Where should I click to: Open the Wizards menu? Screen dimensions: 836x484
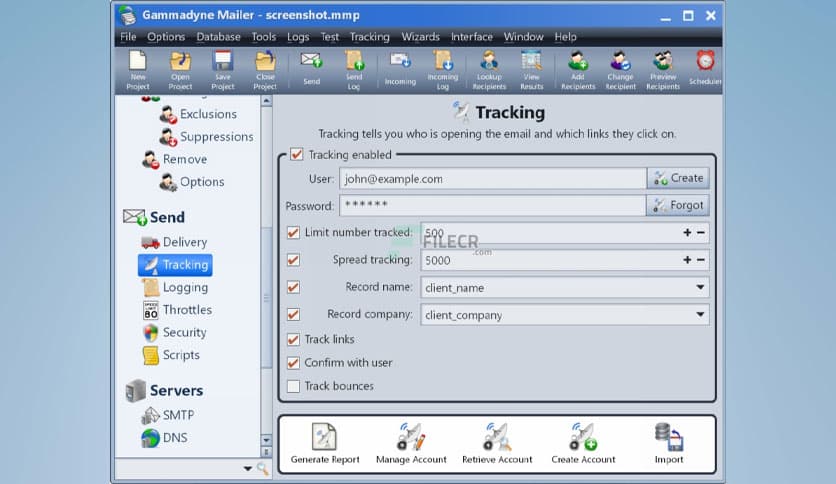pos(420,37)
